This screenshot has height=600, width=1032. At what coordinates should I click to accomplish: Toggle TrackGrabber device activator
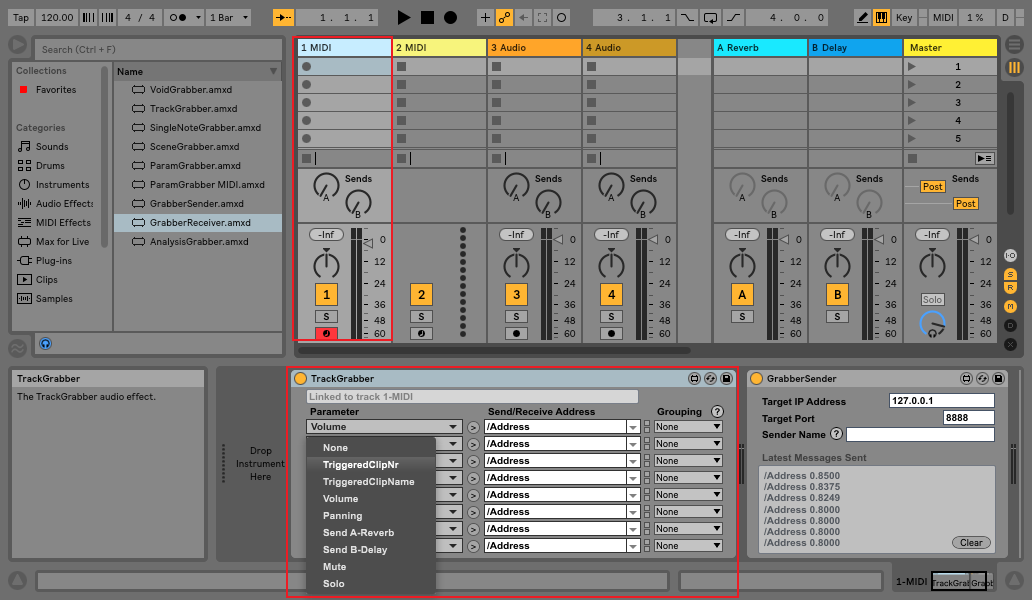coord(301,378)
